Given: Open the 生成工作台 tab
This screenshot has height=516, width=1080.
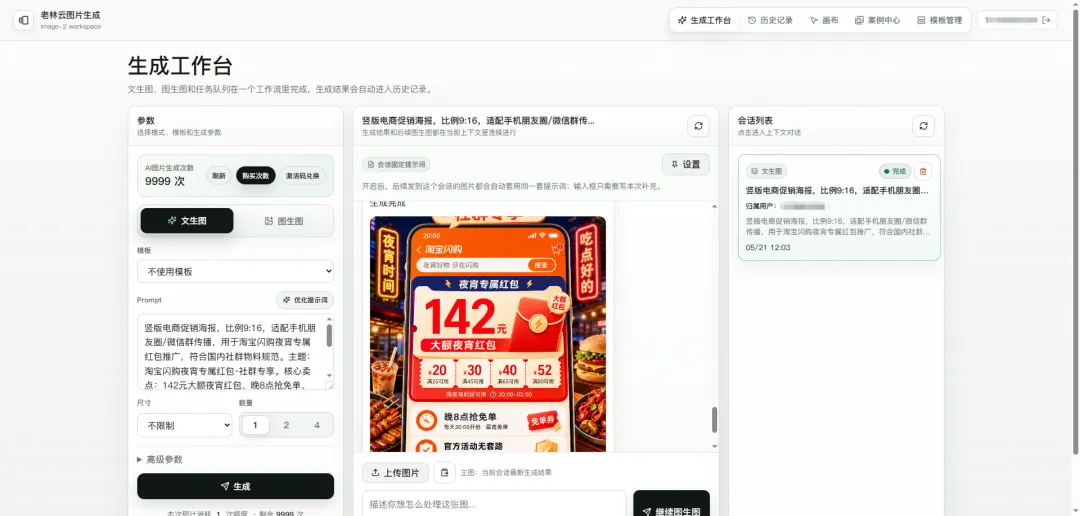Looking at the screenshot, I should (704, 20).
